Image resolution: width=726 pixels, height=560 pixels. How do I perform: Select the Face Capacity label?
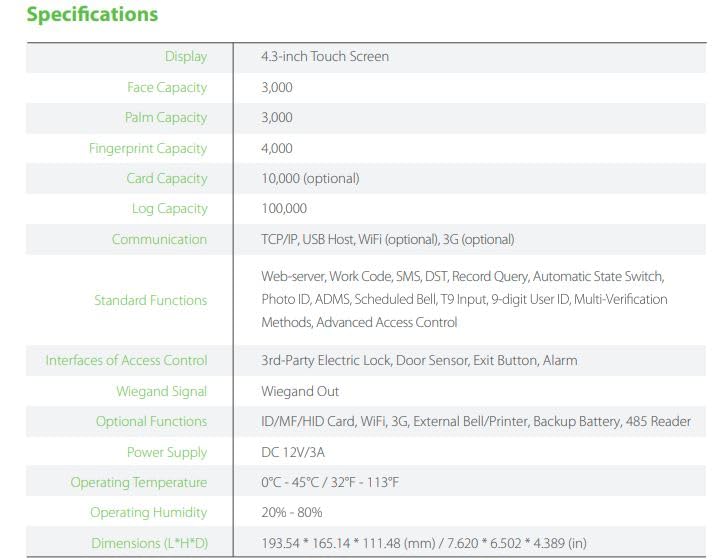[167, 88]
